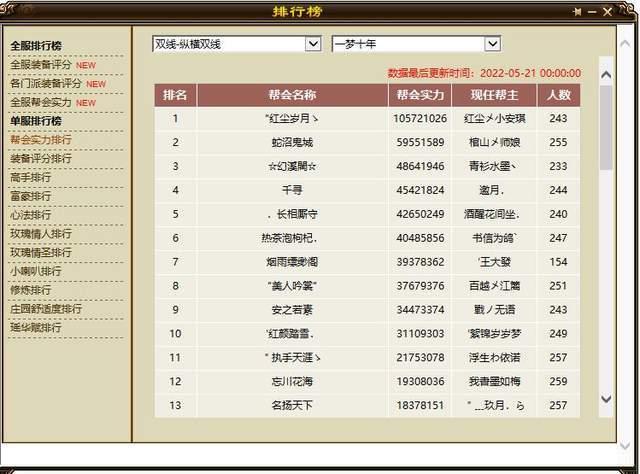
Task: Click guild strength value 39378362
Action: [420, 262]
